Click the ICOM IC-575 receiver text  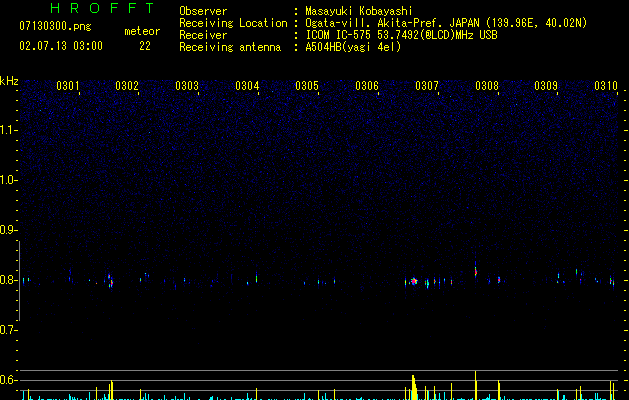(401, 35)
